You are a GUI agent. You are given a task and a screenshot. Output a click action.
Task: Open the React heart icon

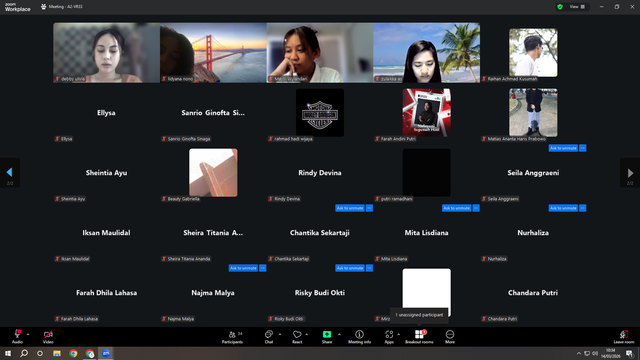point(297,334)
